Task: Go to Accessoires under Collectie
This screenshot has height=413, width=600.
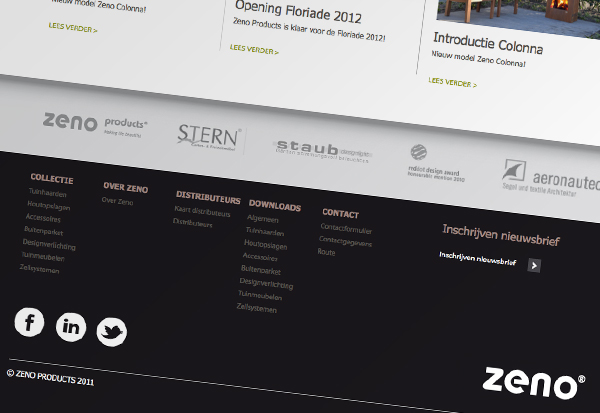Action: tap(43, 218)
